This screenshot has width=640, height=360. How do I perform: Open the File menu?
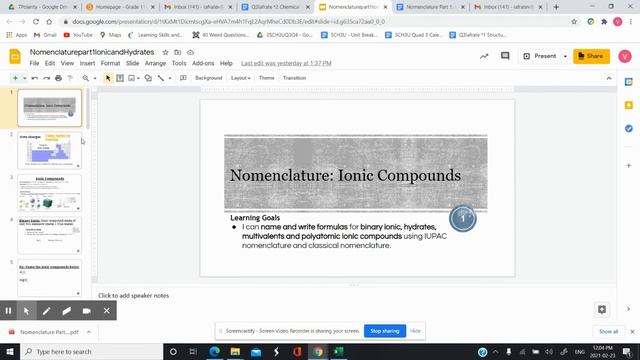34,63
